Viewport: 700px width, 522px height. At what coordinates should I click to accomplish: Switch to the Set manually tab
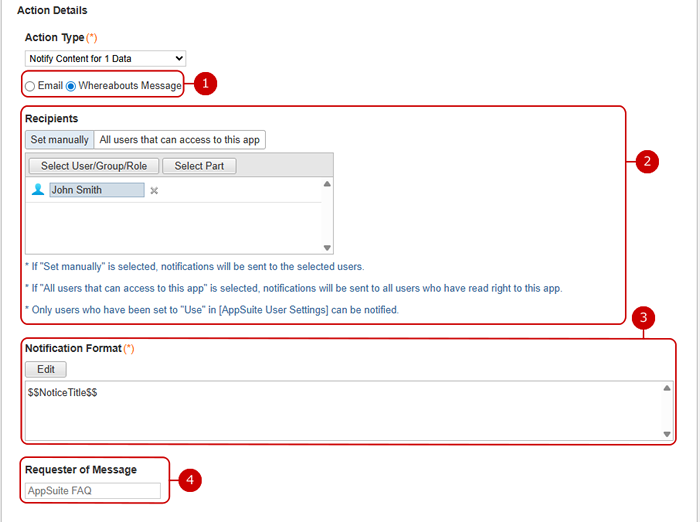[x=59, y=140]
